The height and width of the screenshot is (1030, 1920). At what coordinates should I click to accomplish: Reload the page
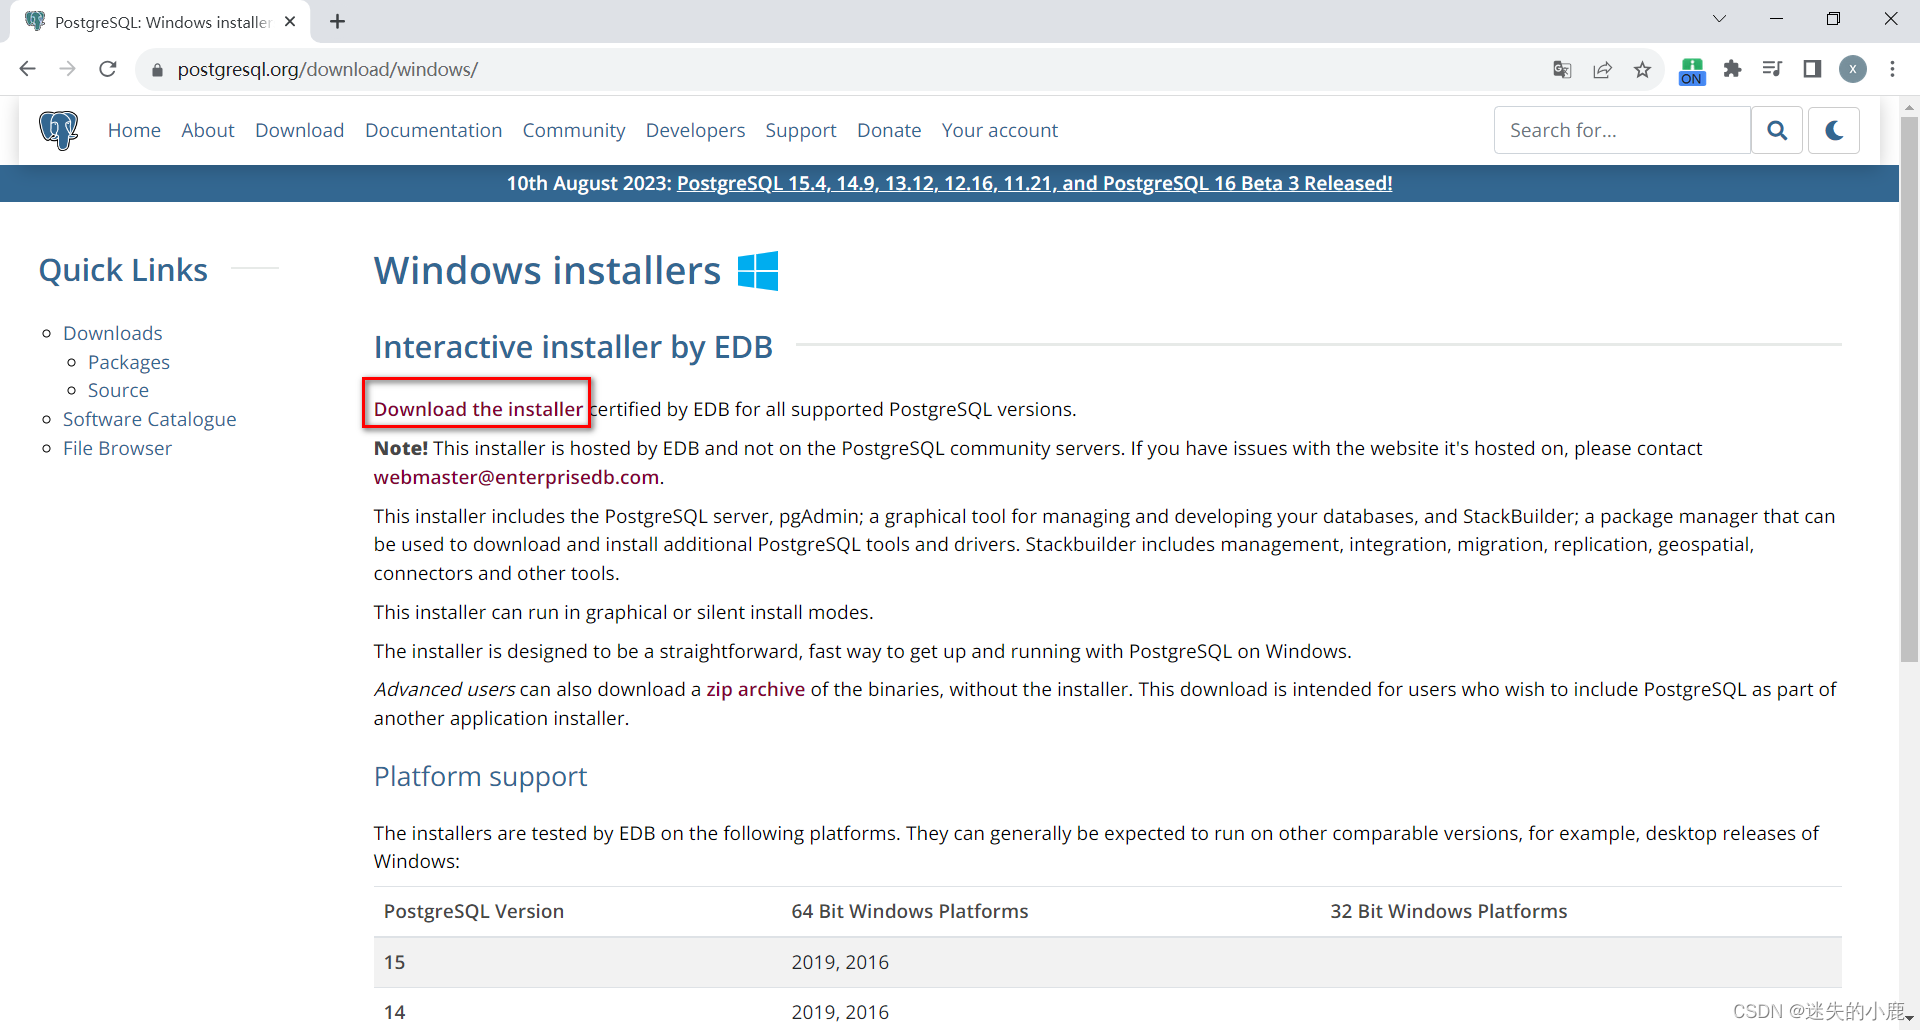(108, 69)
